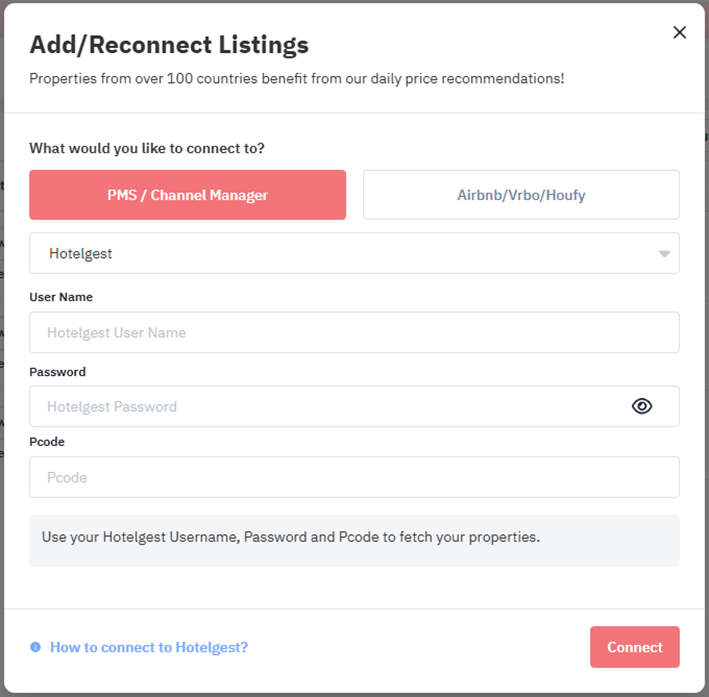This screenshot has width=709, height=697.
Task: Click the blue info icon beside help link
Action: 35,647
